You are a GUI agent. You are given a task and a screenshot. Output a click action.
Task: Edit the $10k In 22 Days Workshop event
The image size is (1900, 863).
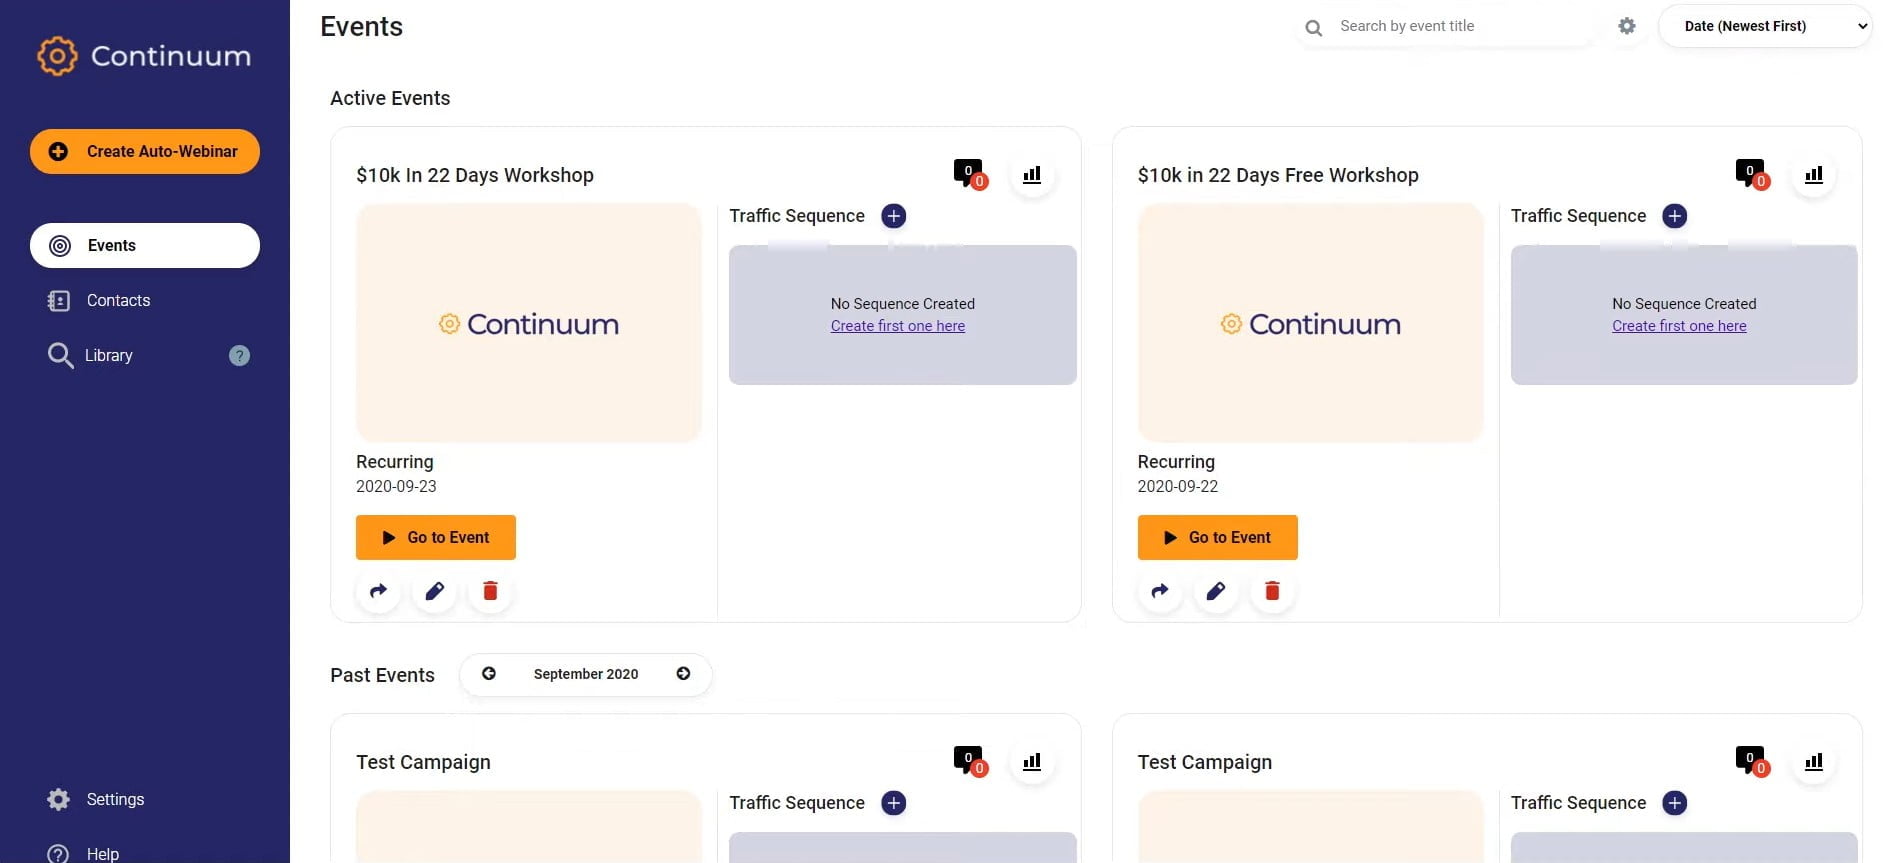[x=434, y=591]
